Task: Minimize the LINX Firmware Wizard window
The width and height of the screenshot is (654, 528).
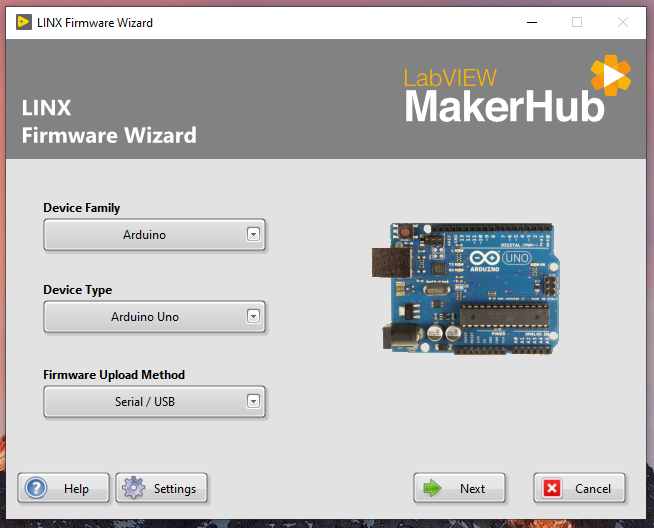Action: (532, 22)
